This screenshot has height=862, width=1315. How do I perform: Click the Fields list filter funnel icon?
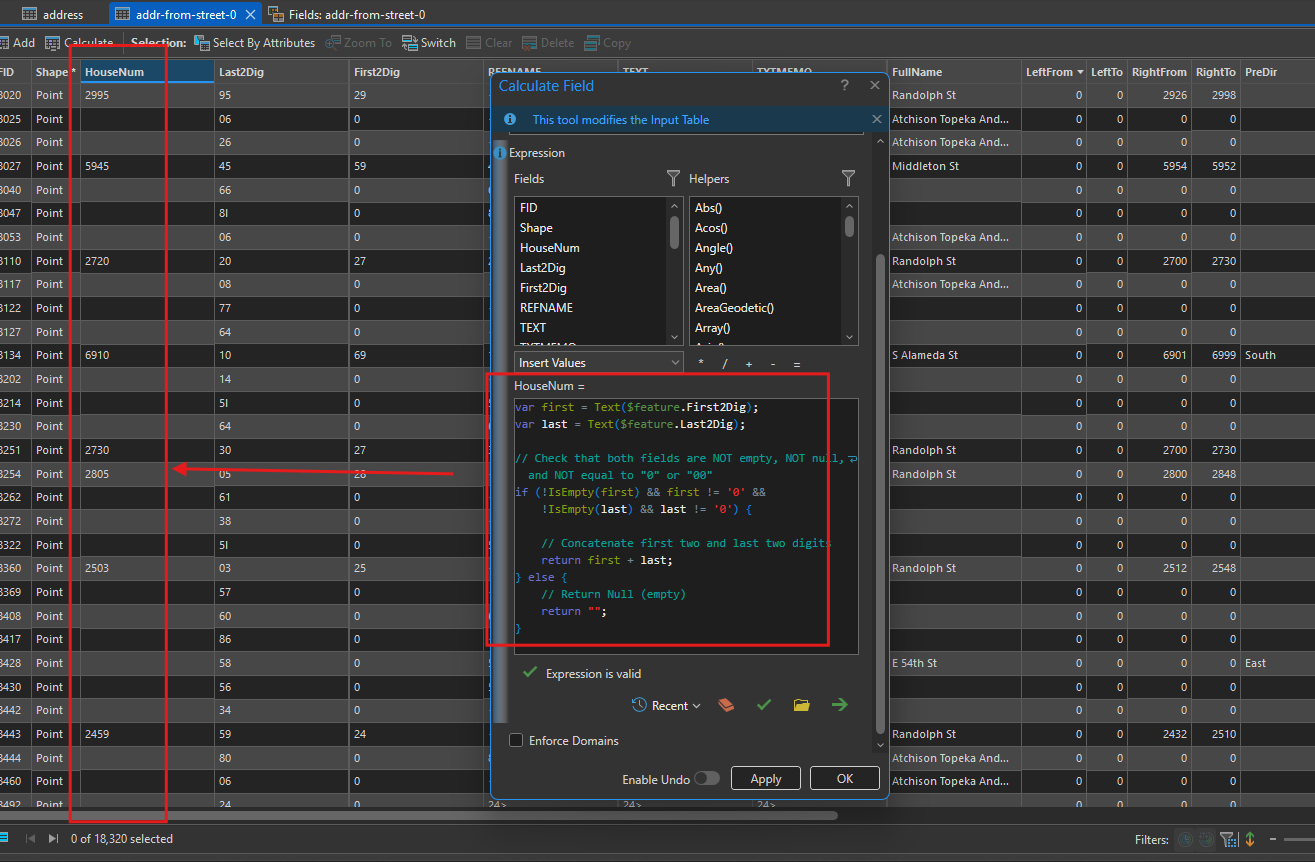click(673, 178)
